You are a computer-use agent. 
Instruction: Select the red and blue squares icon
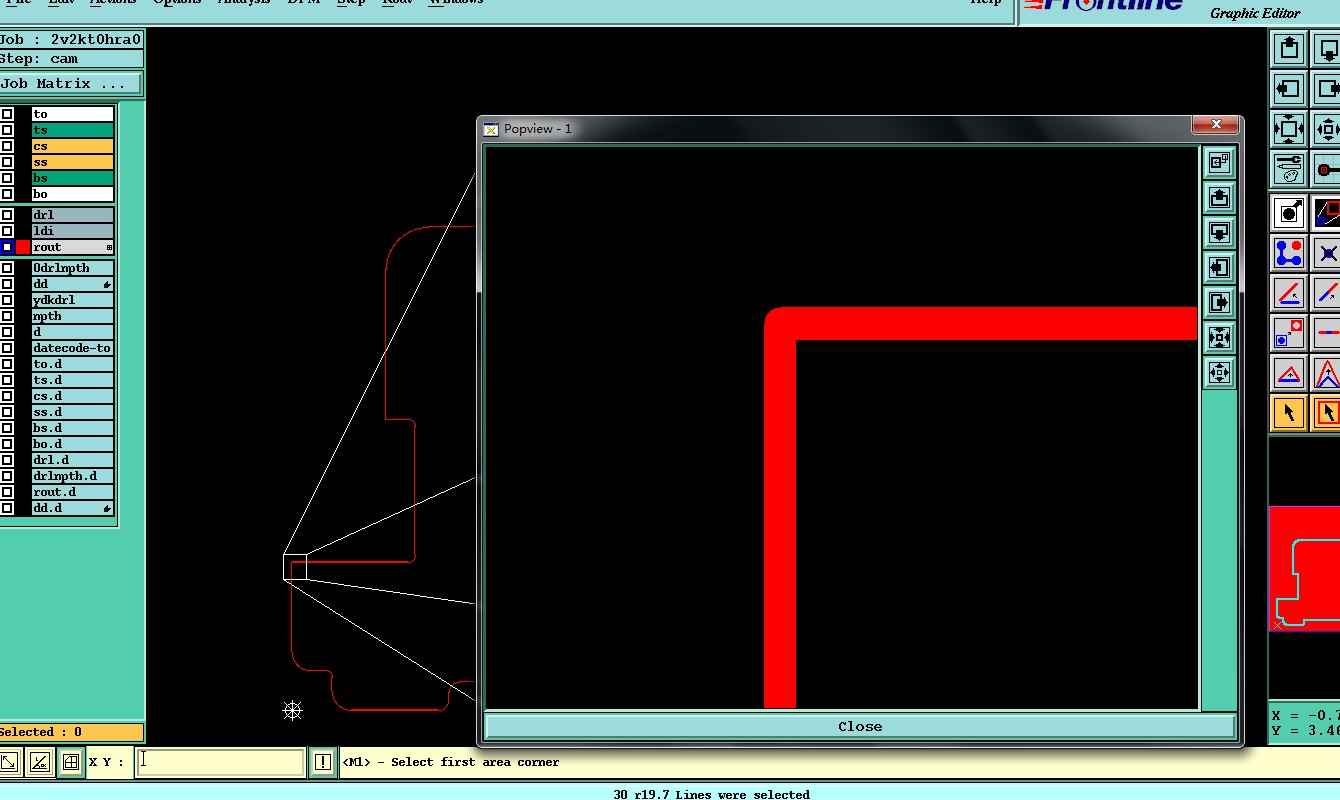[1289, 332]
